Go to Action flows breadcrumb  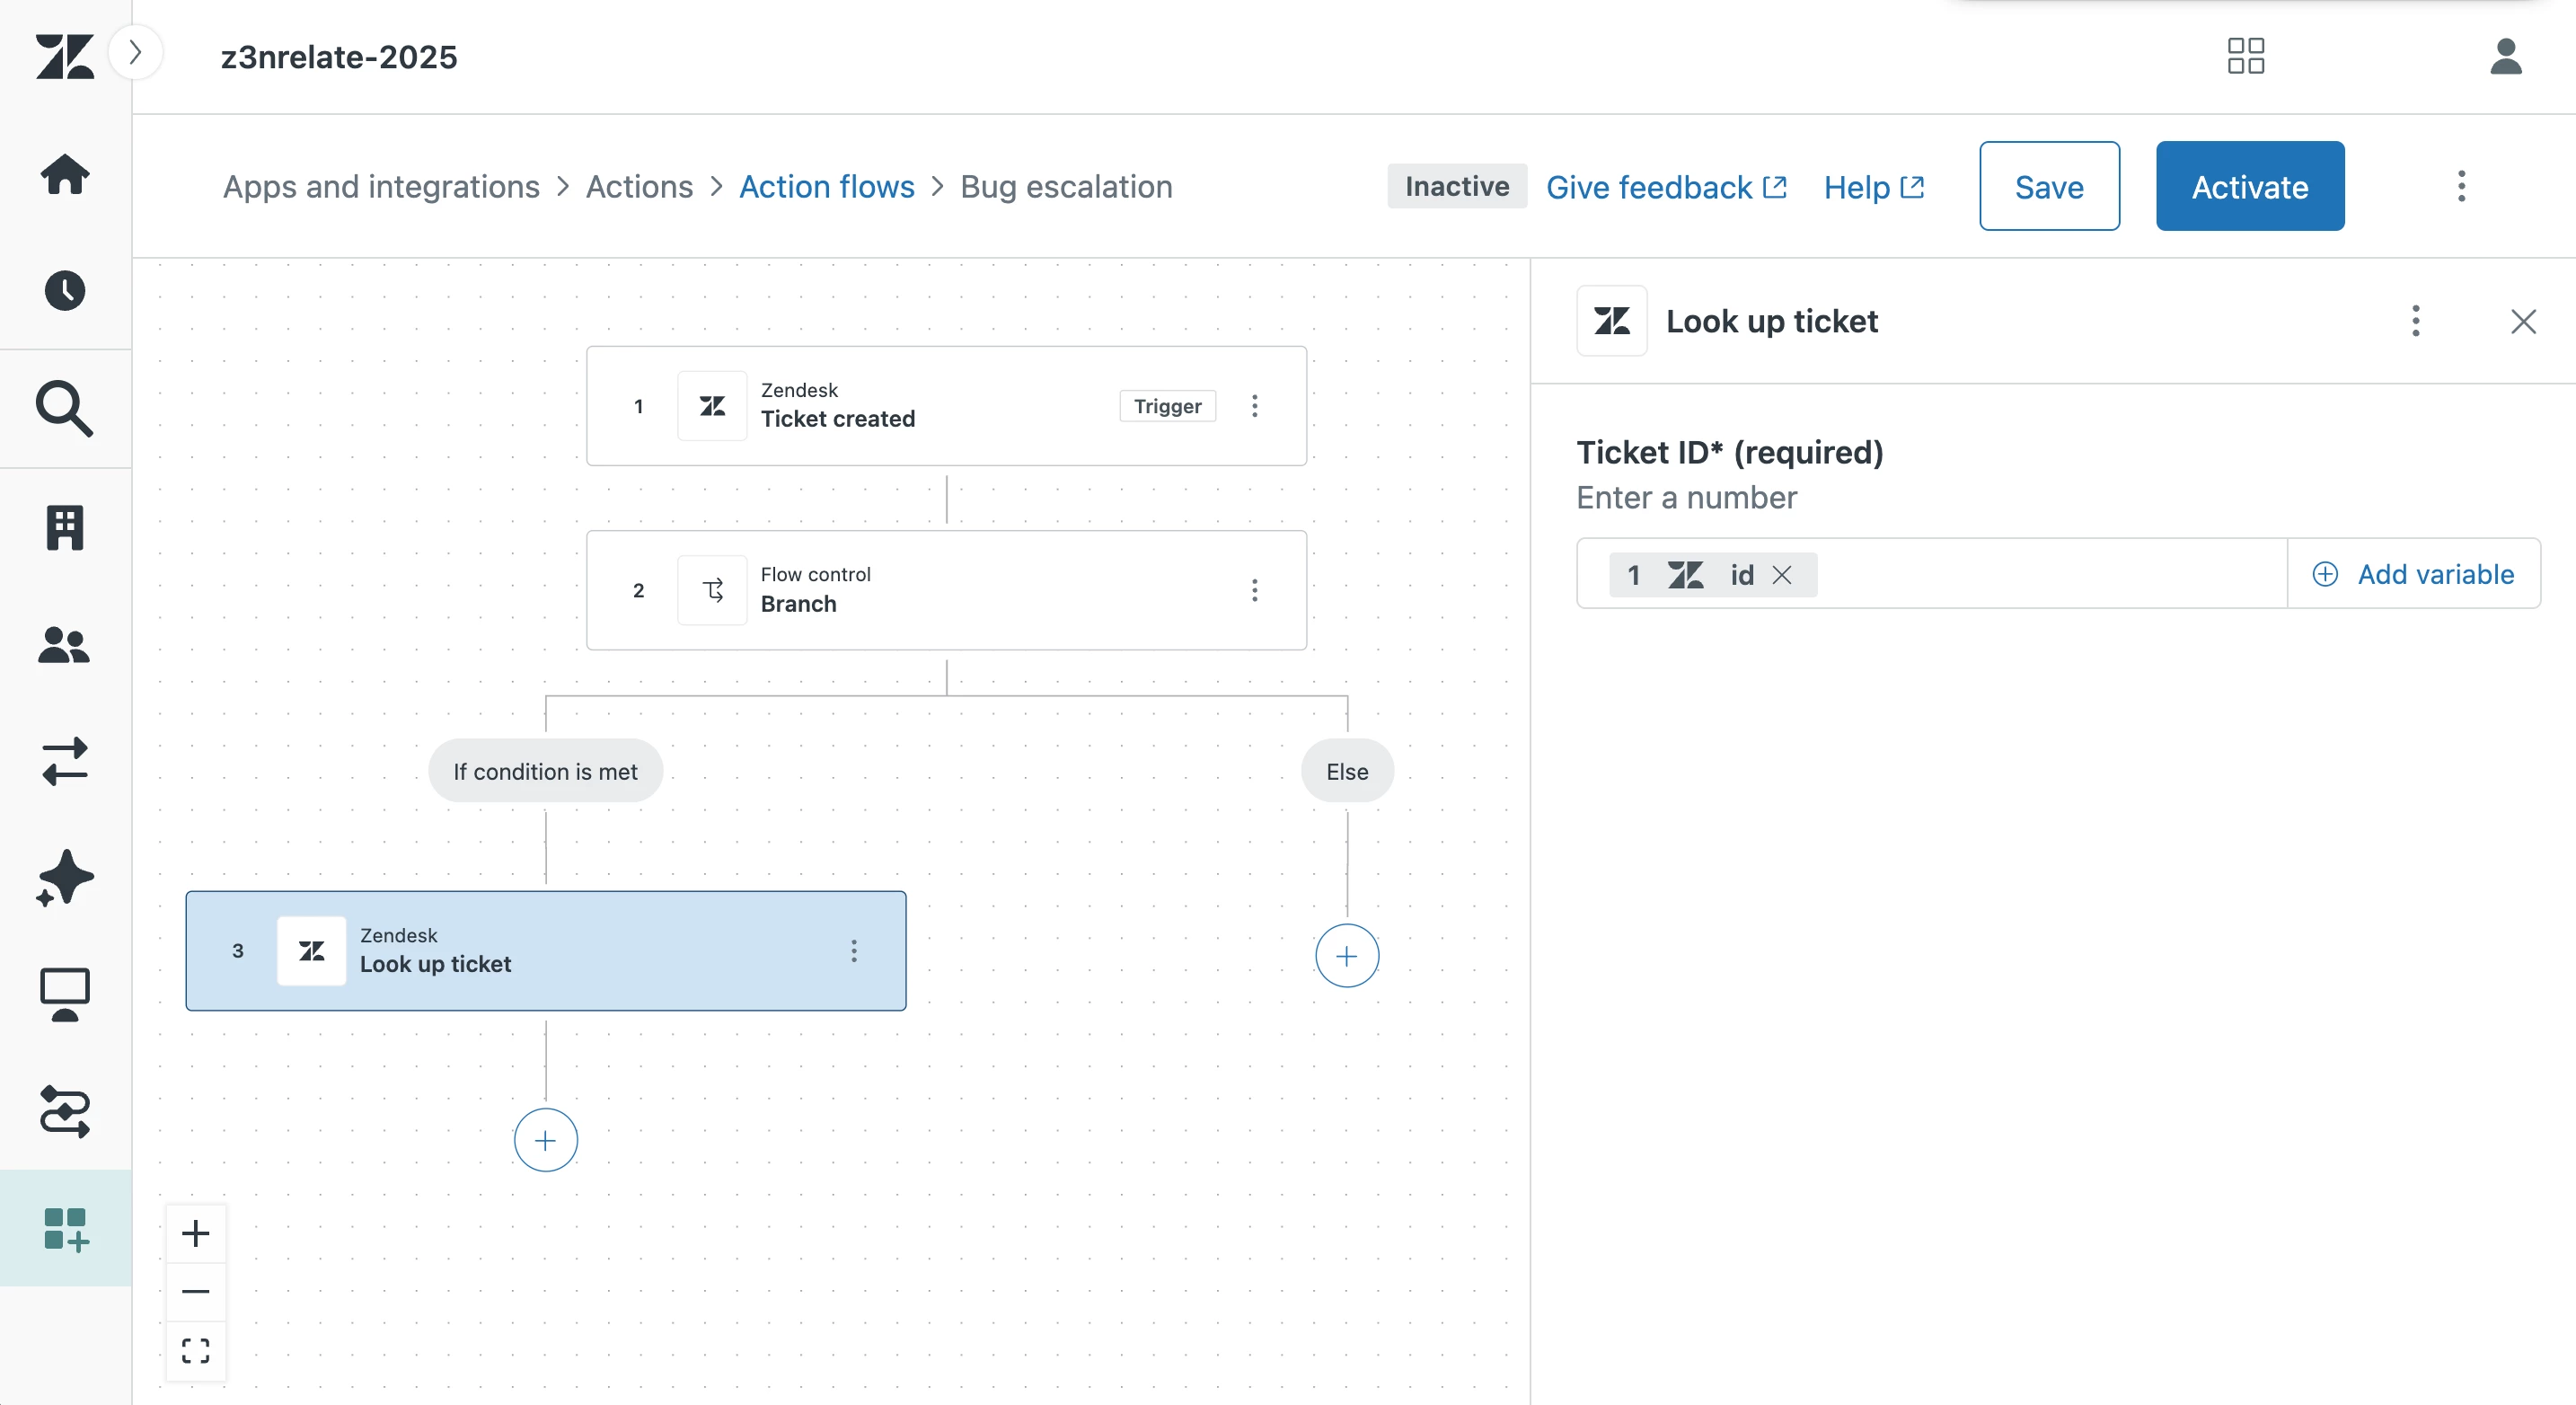click(x=826, y=187)
